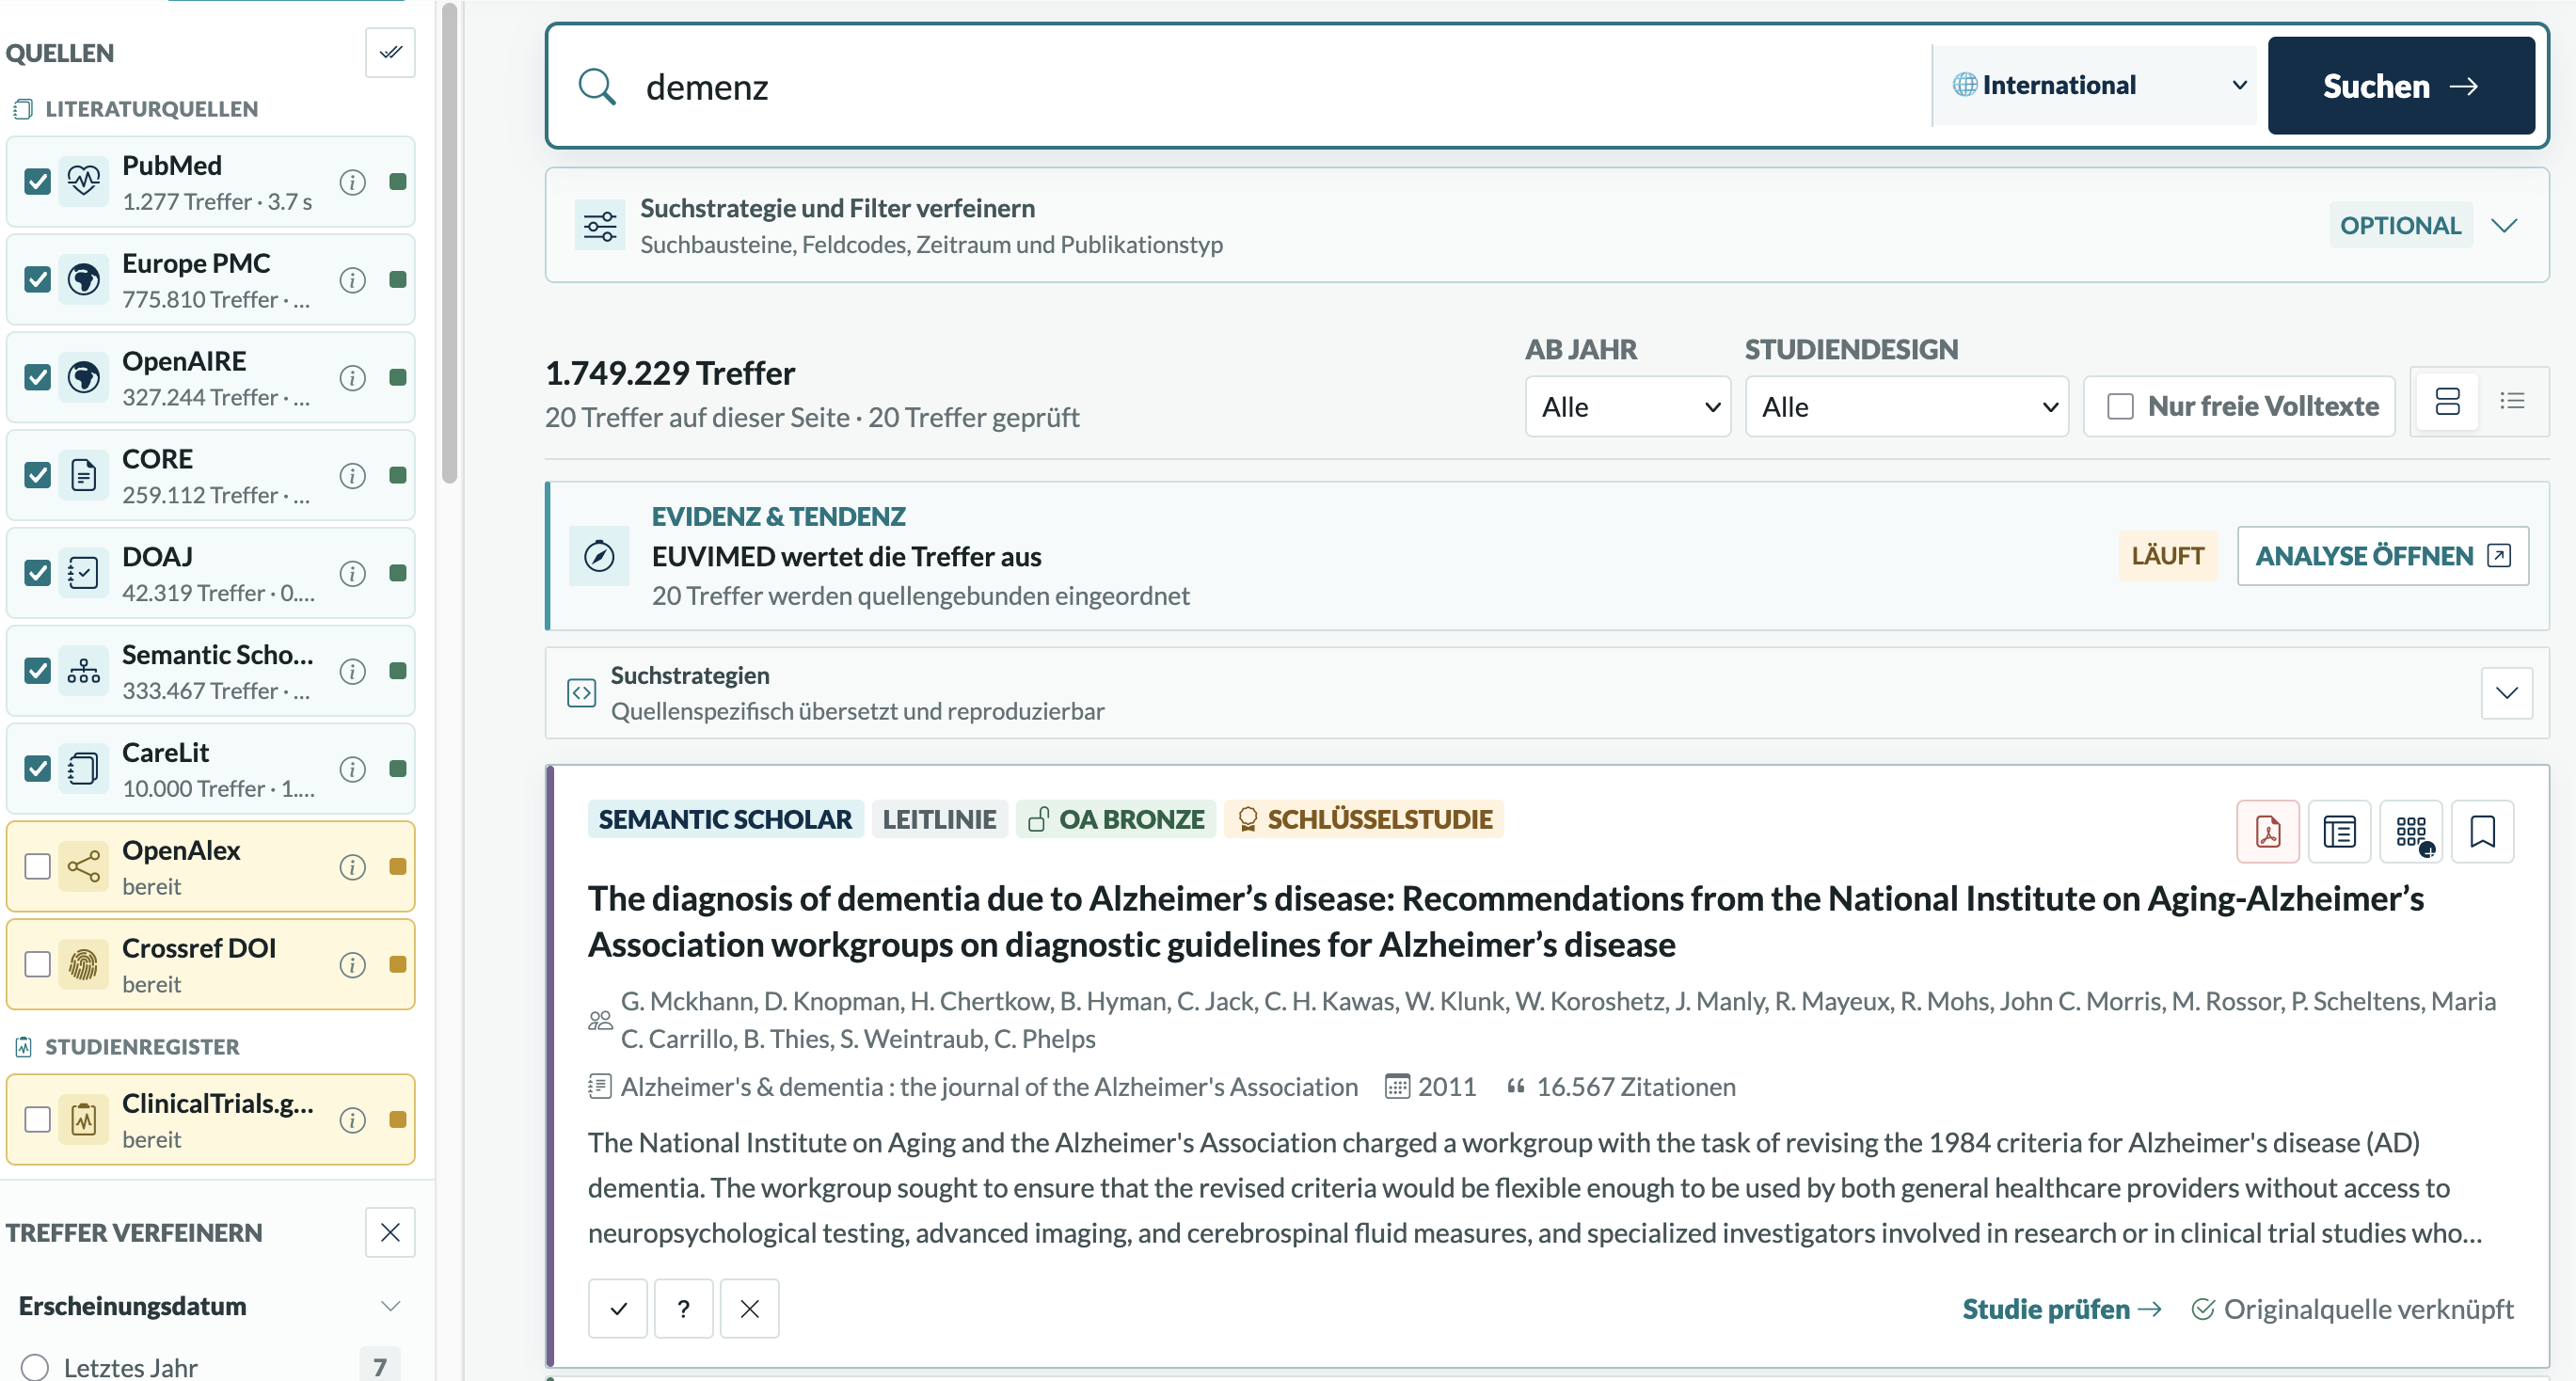Image resolution: width=2576 pixels, height=1381 pixels.
Task: Click the OpenAlex share-nodes icon
Action: 84,866
